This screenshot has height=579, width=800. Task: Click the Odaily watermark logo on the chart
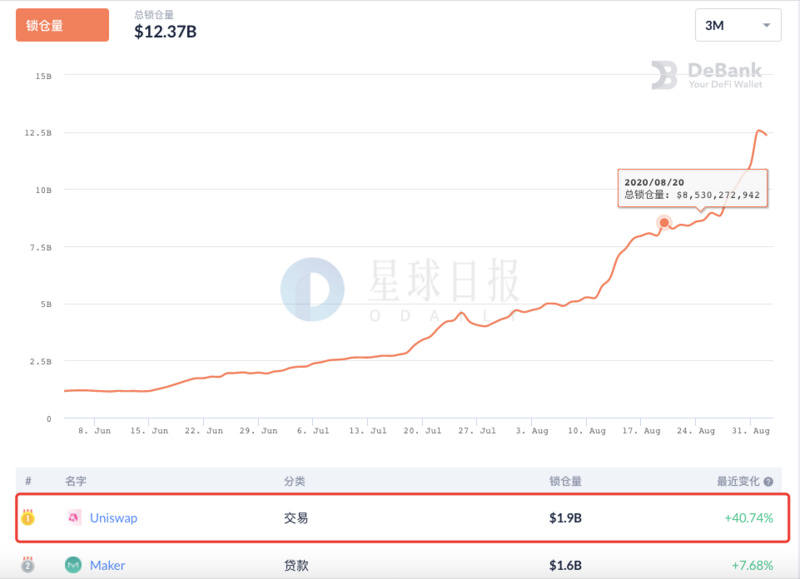310,285
